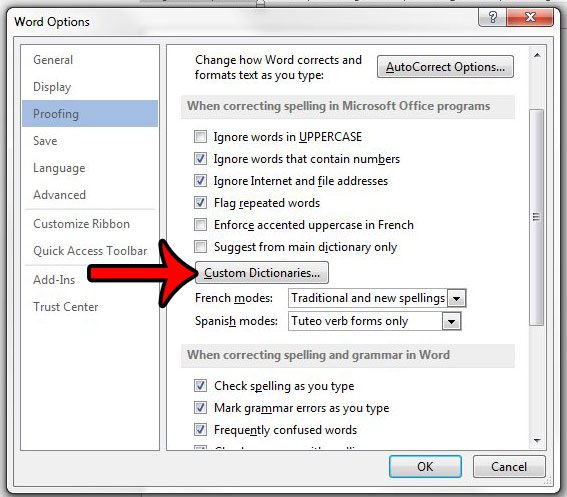Close the Word Options dialog
Viewport: 567px width, 497px height.
click(x=530, y=17)
